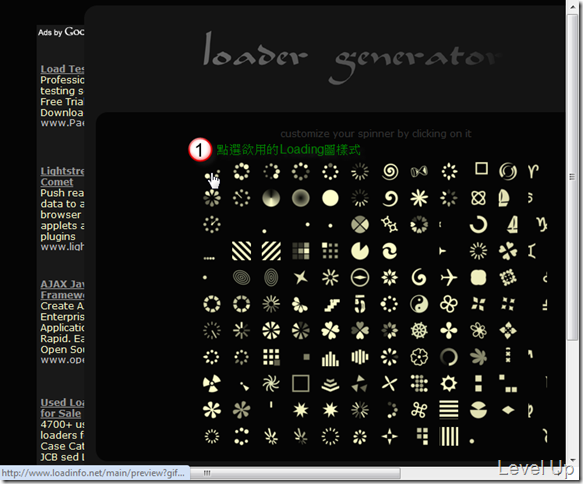Screen dimensions: 583x484
Task: Pick the gear cog spinner
Action: pyautogui.click(x=449, y=384)
